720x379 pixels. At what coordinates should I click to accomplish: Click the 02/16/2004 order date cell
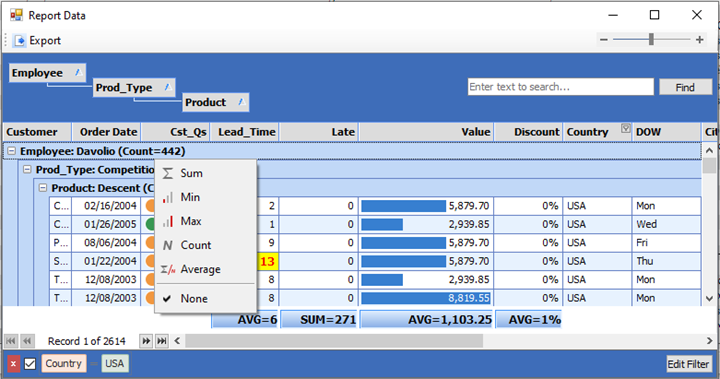click(x=106, y=206)
